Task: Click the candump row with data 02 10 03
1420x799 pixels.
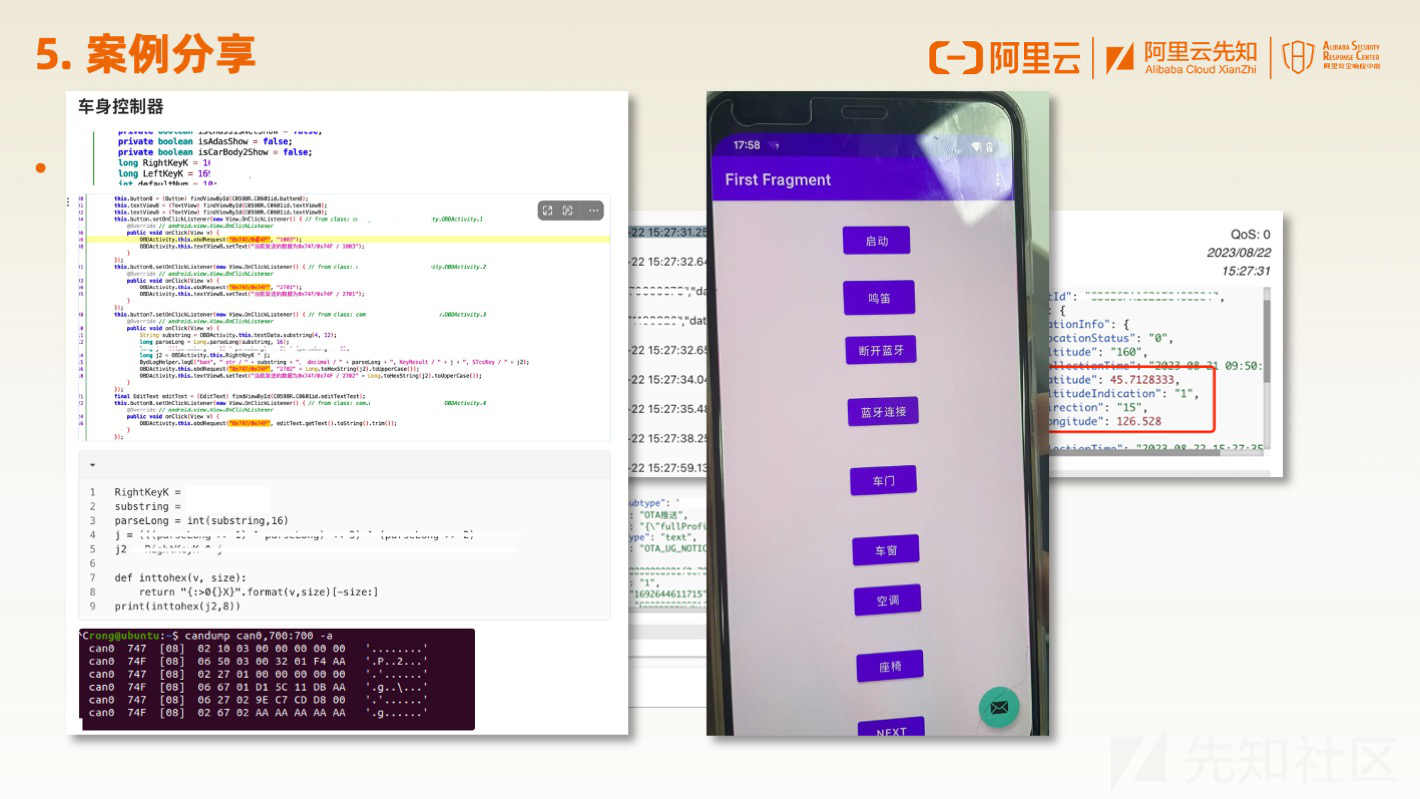Action: coord(258,649)
